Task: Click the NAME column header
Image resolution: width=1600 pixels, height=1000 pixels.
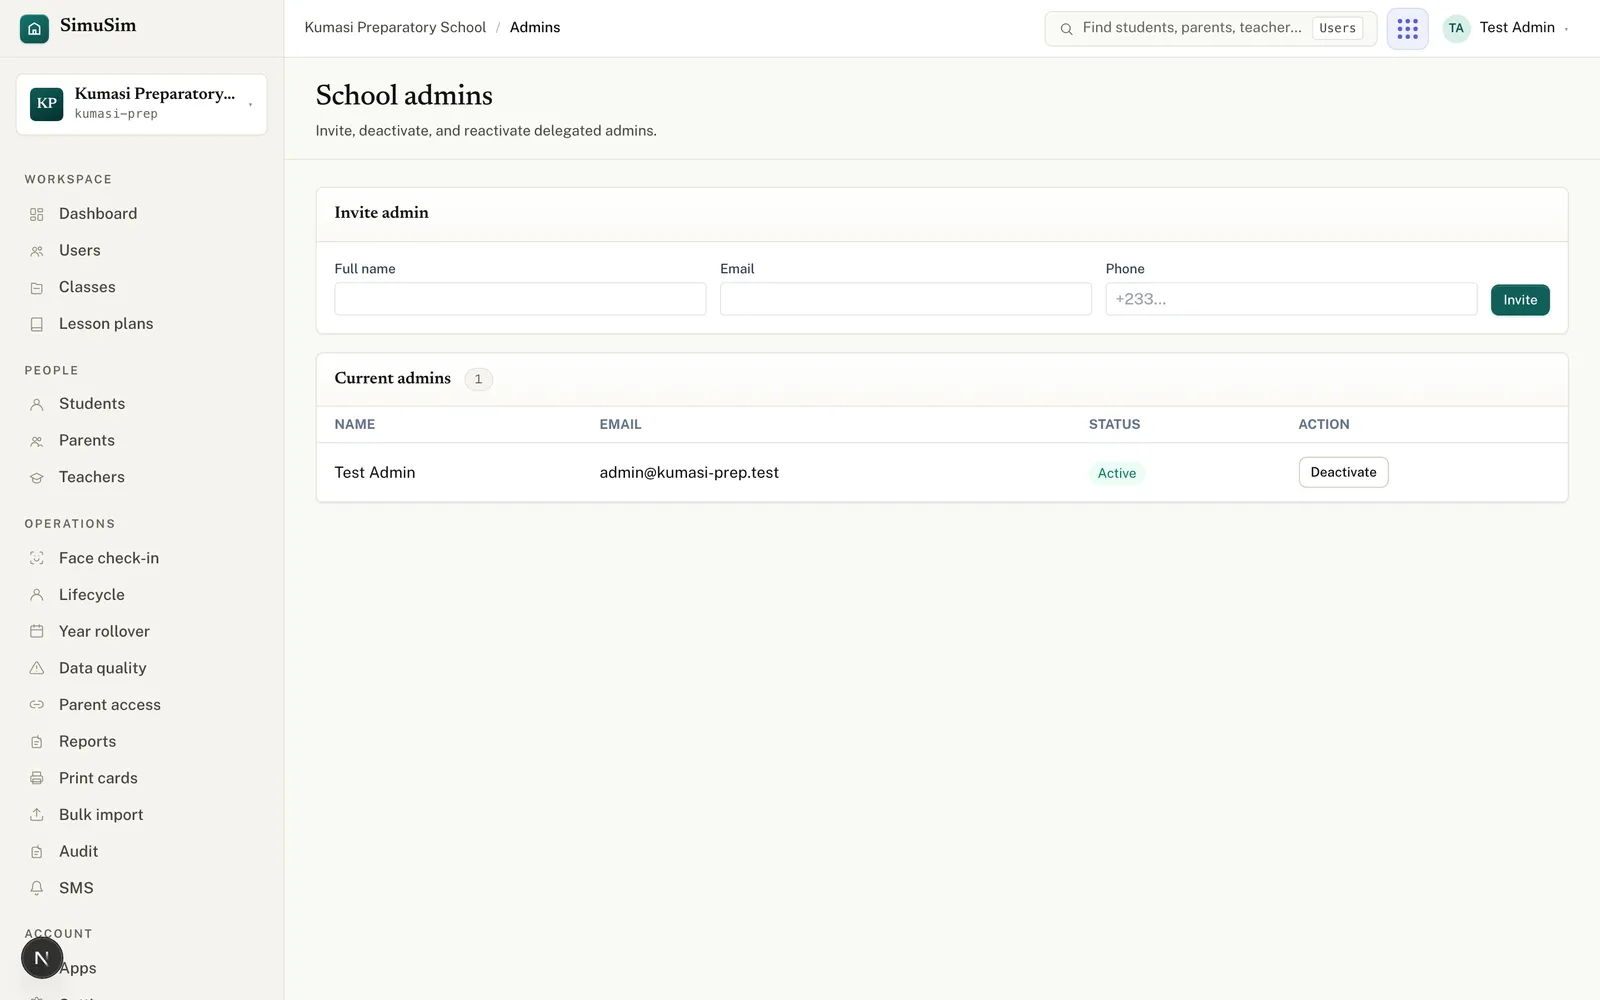Action: (355, 425)
